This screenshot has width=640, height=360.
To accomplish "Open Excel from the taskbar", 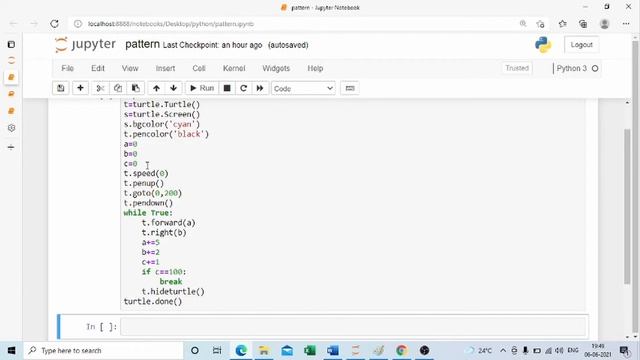I will click(310, 350).
